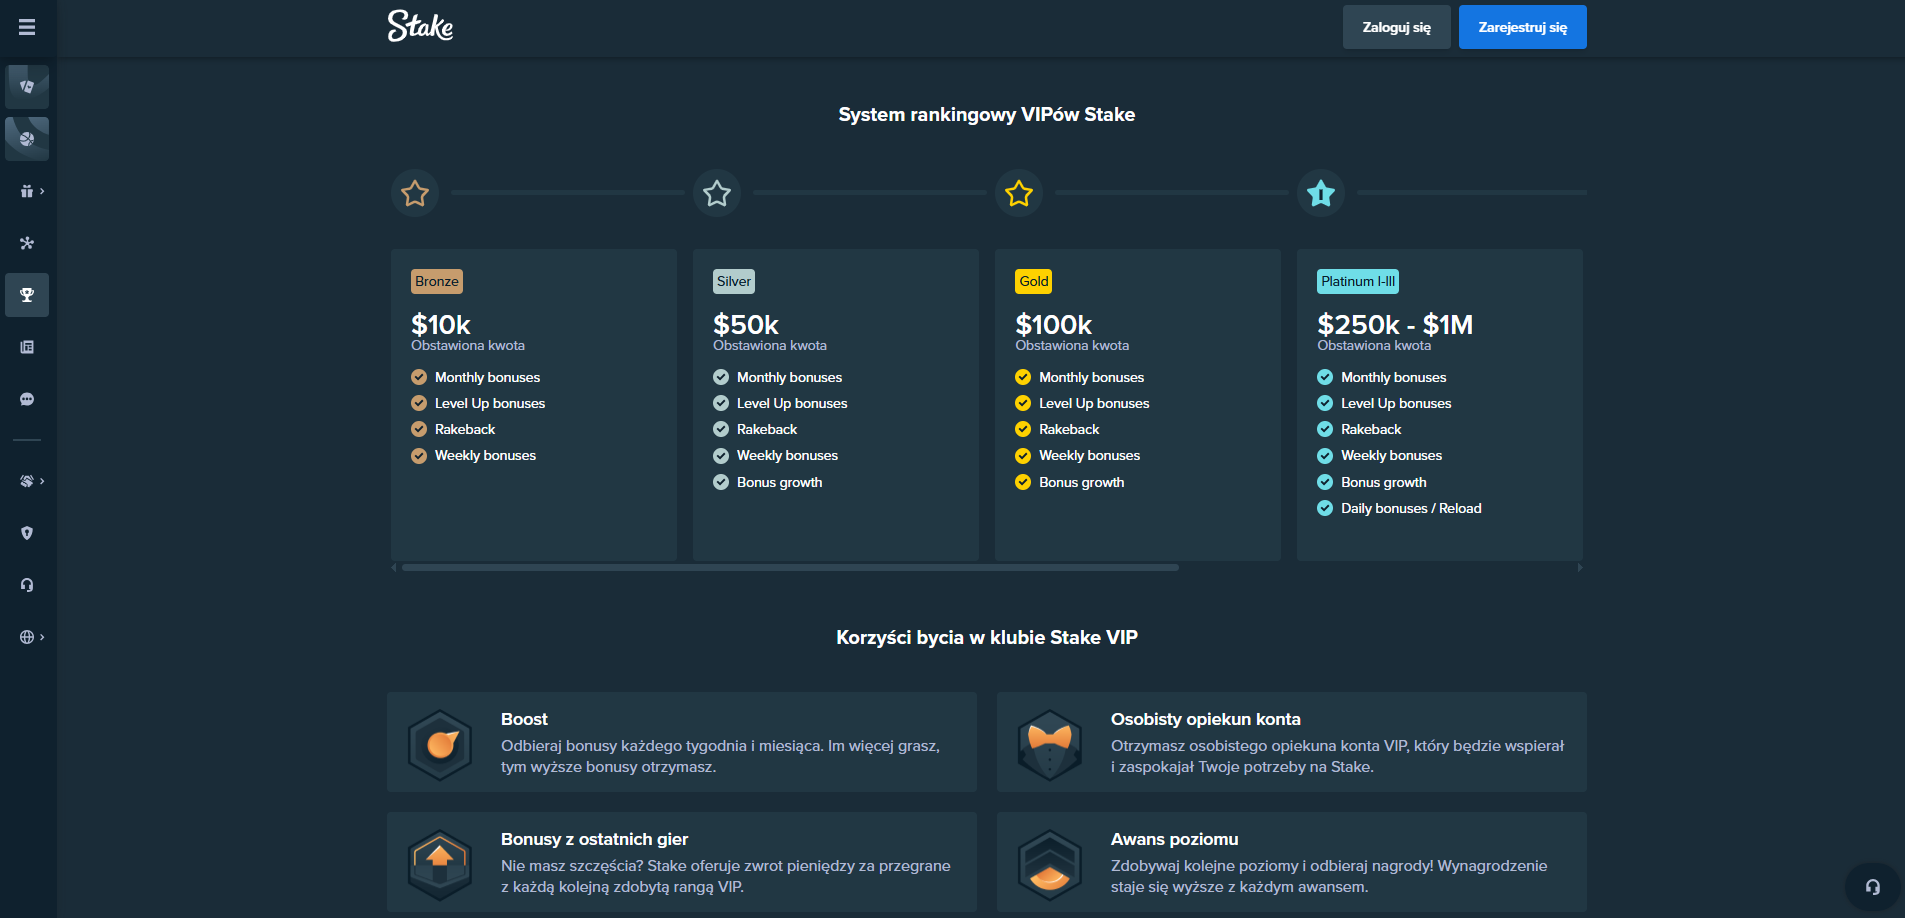Viewport: 1905px width, 918px height.
Task: Click the trophy VIP Club sidebar icon
Action: (27, 295)
